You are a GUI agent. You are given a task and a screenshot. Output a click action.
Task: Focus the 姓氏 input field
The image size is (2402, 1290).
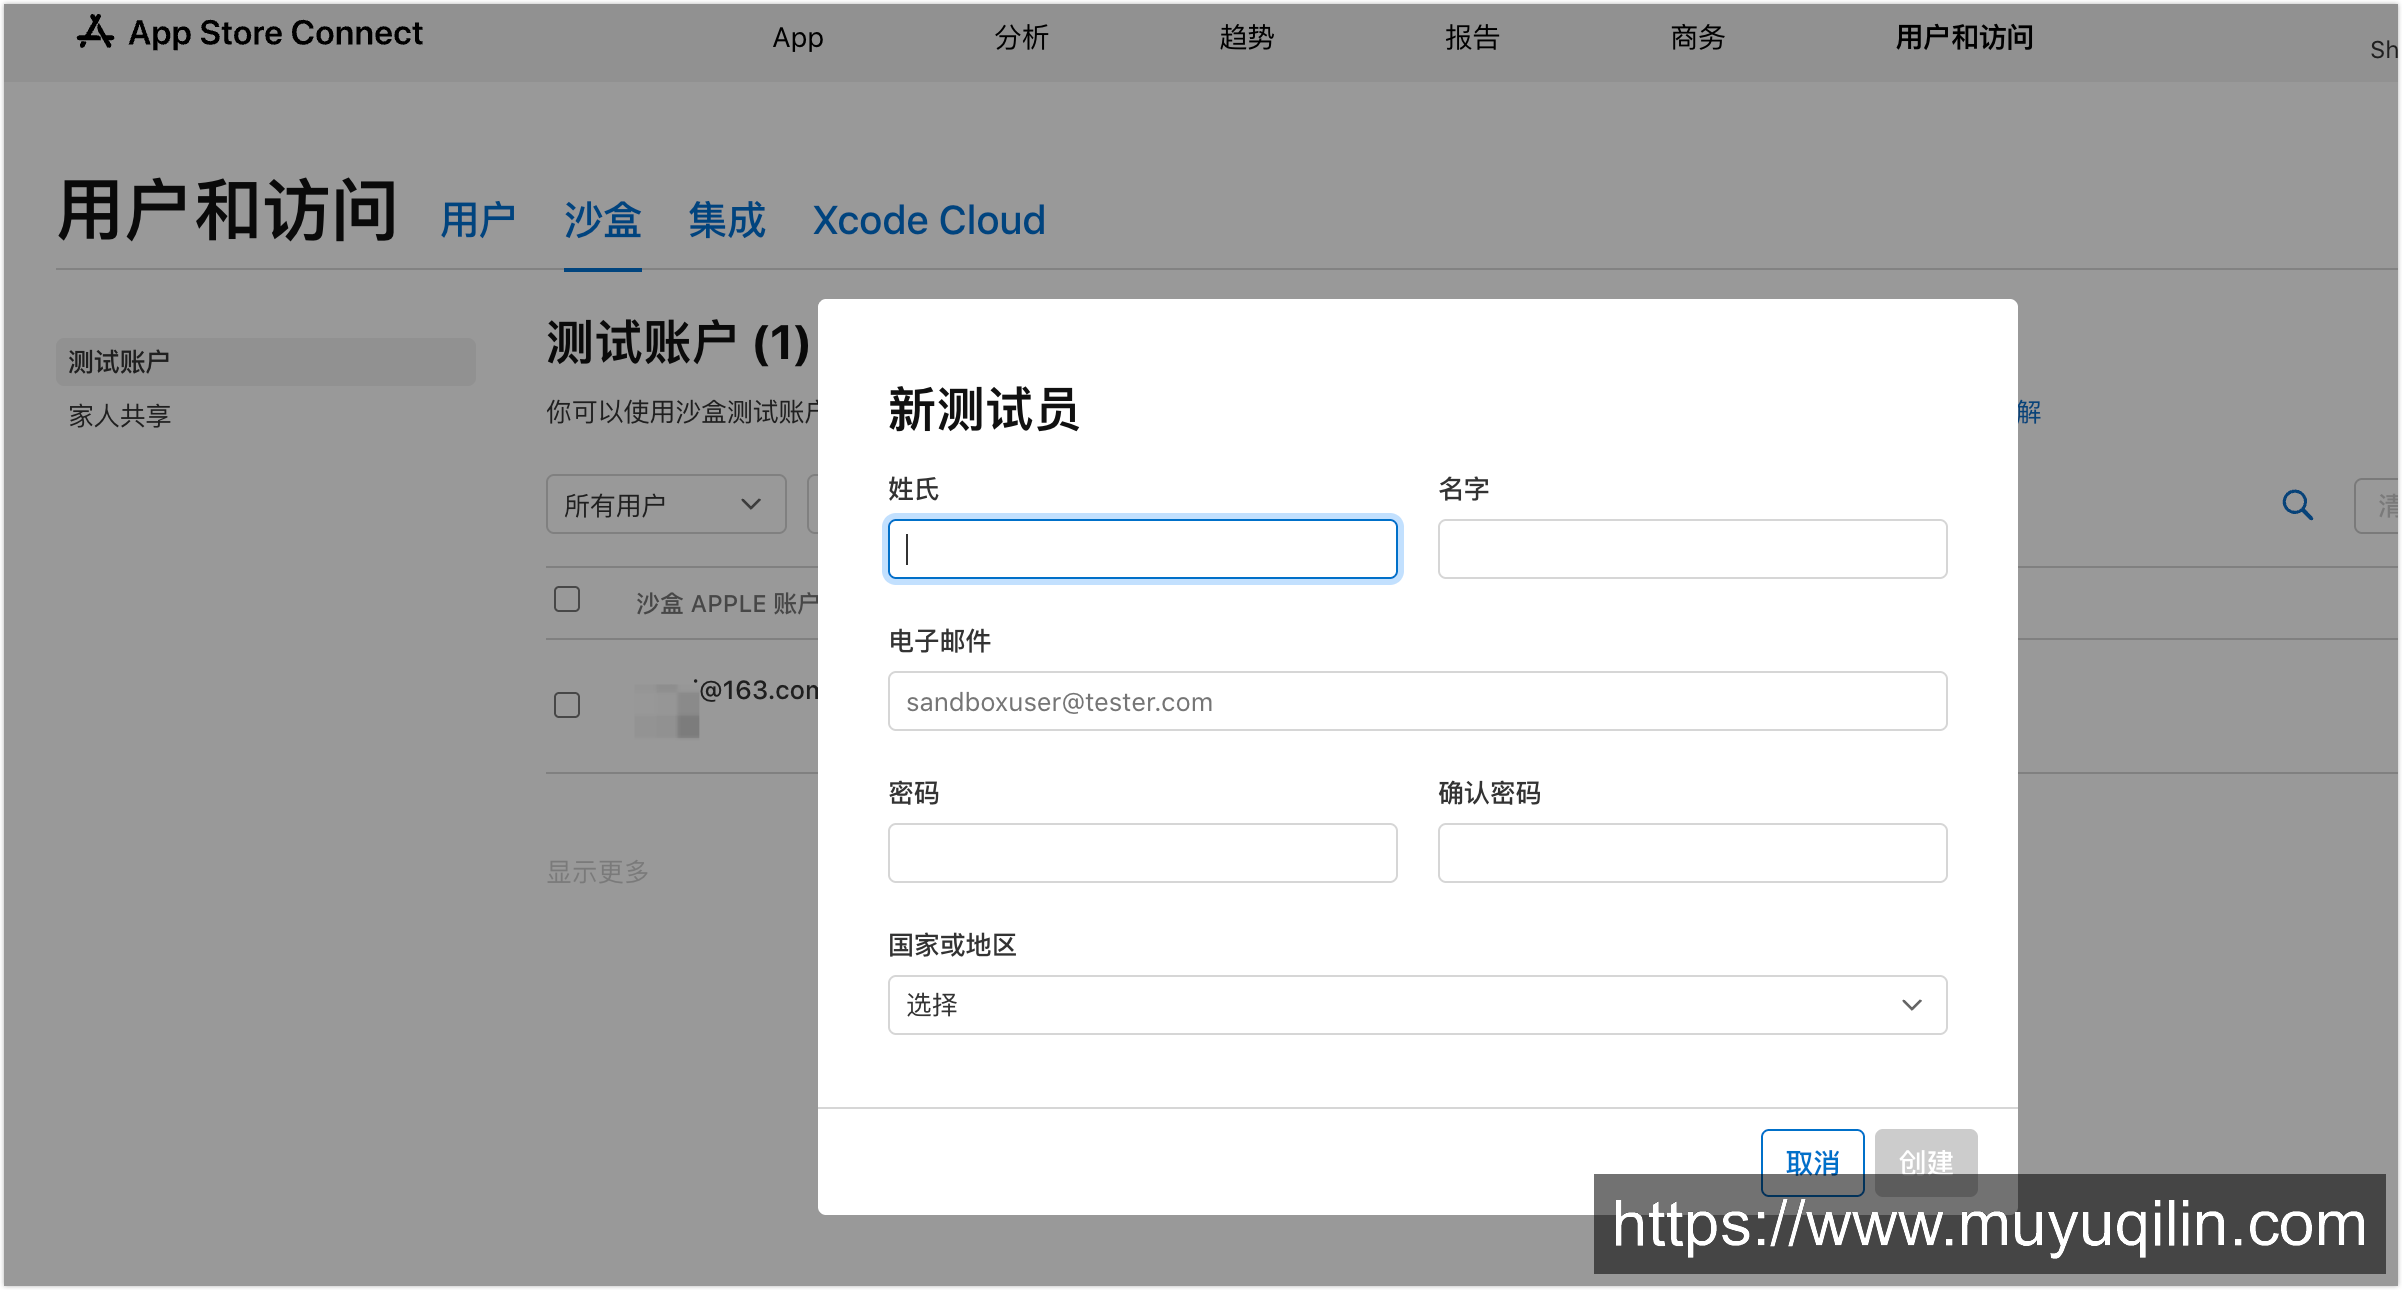pyautogui.click(x=1142, y=549)
